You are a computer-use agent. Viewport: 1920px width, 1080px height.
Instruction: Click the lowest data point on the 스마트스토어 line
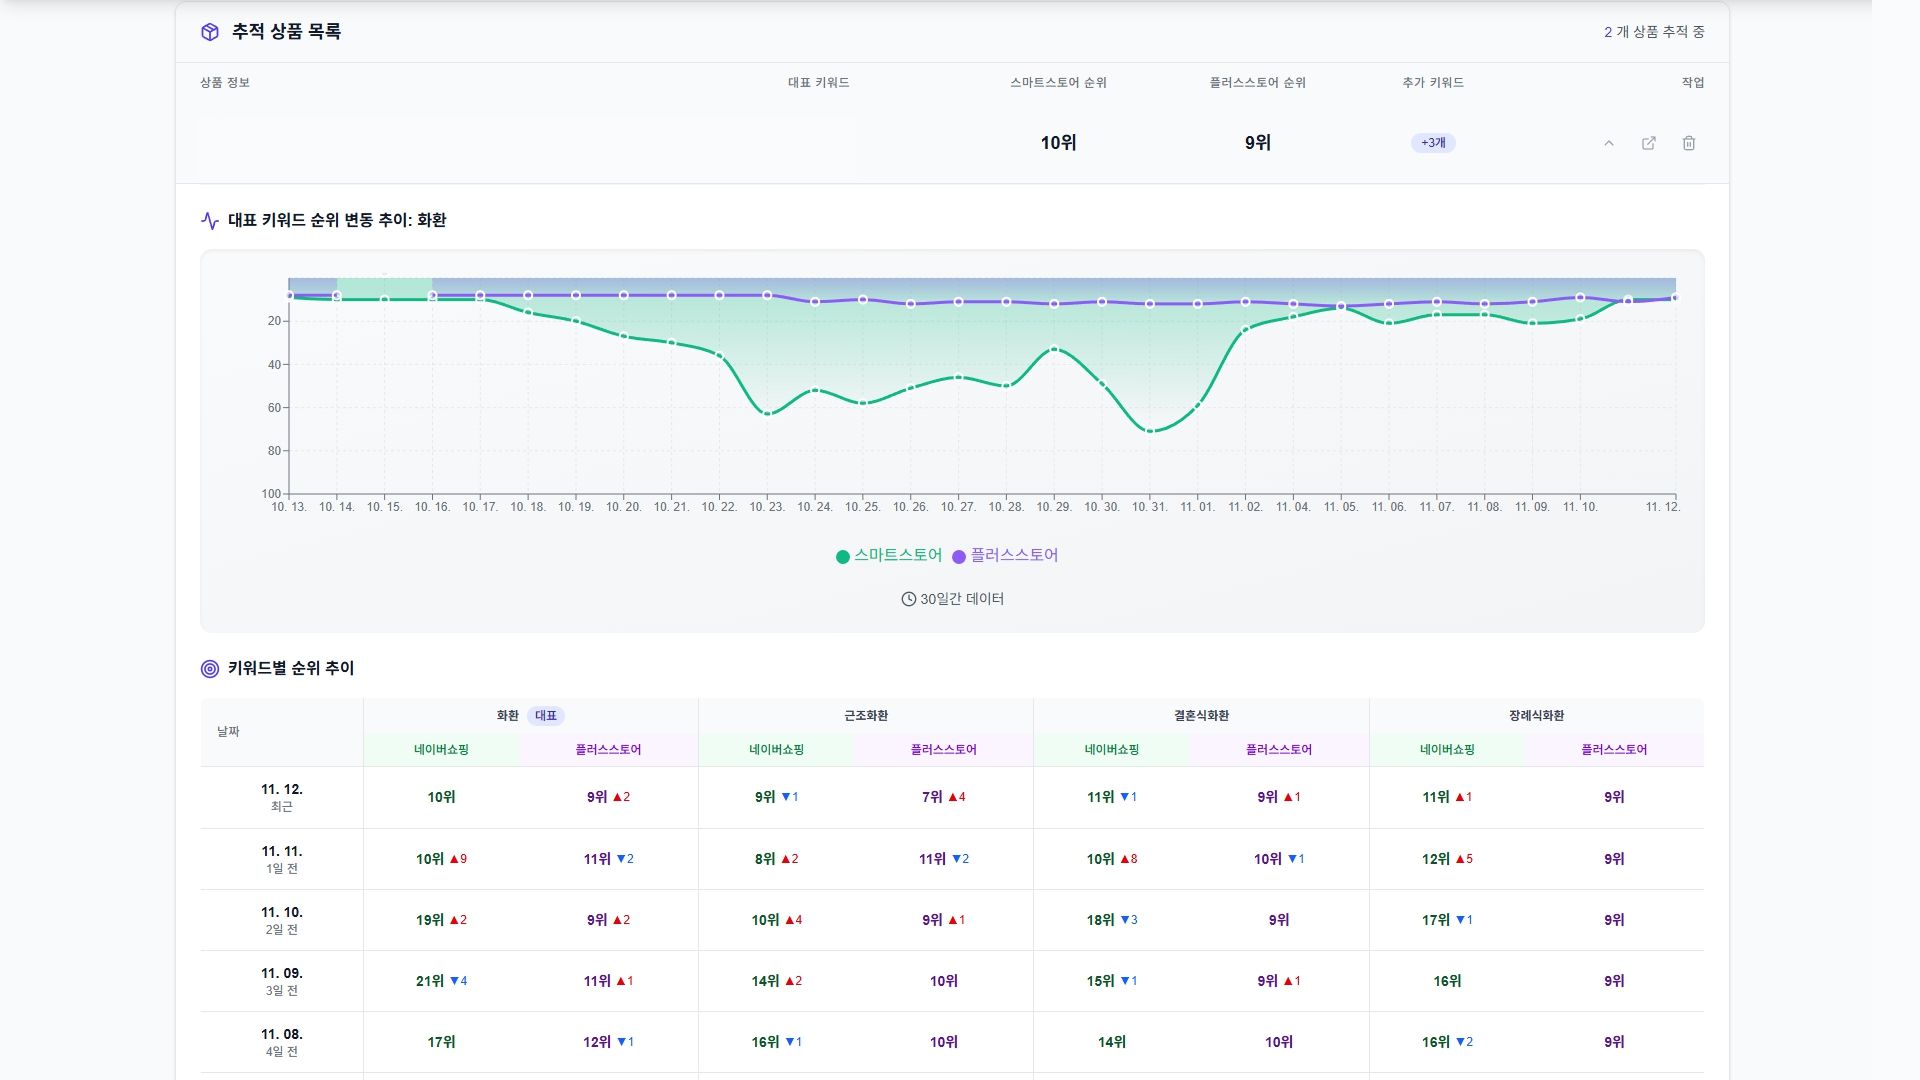coord(1148,430)
